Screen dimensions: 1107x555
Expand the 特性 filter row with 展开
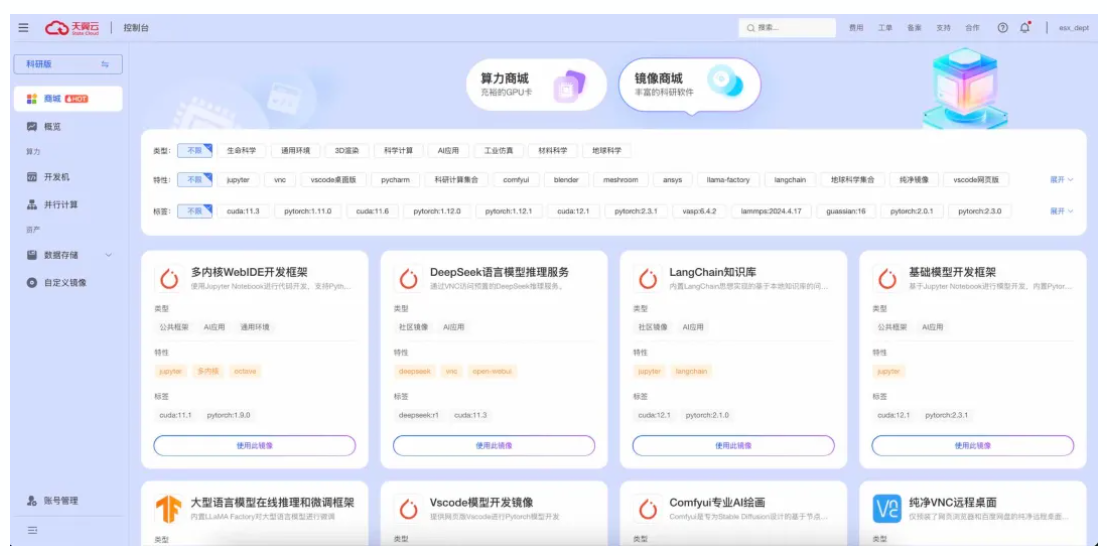(1061, 180)
